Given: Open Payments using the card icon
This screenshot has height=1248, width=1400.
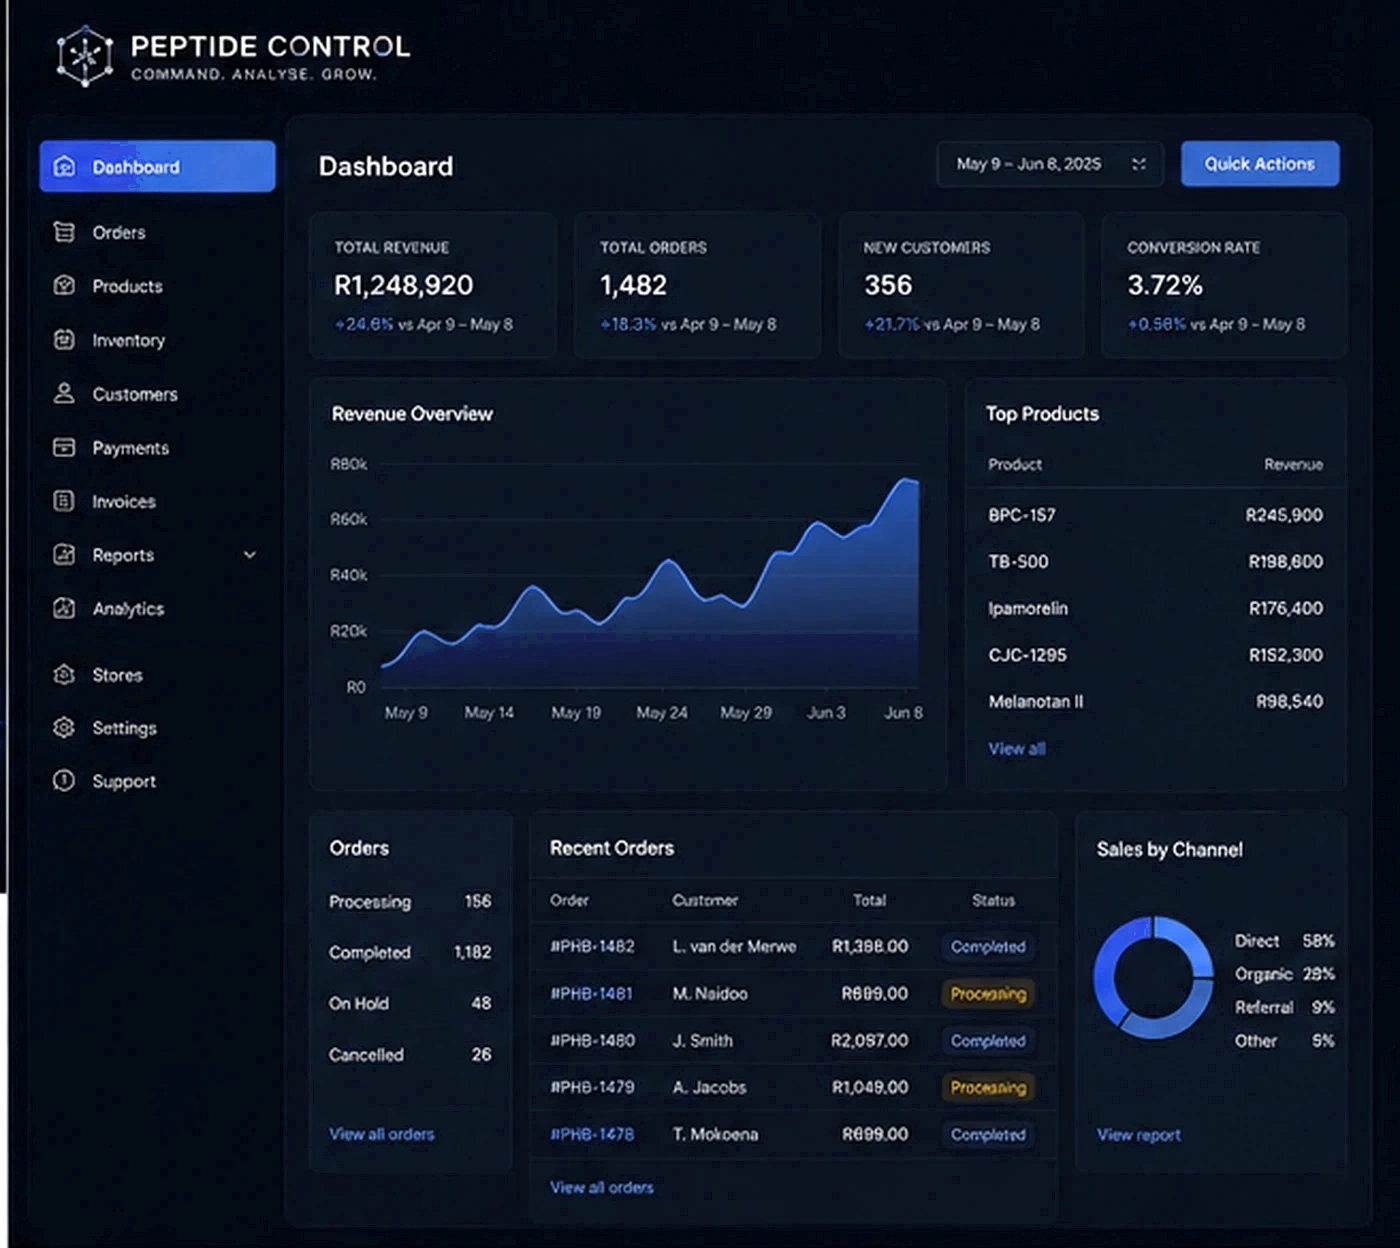Looking at the screenshot, I should (x=64, y=447).
